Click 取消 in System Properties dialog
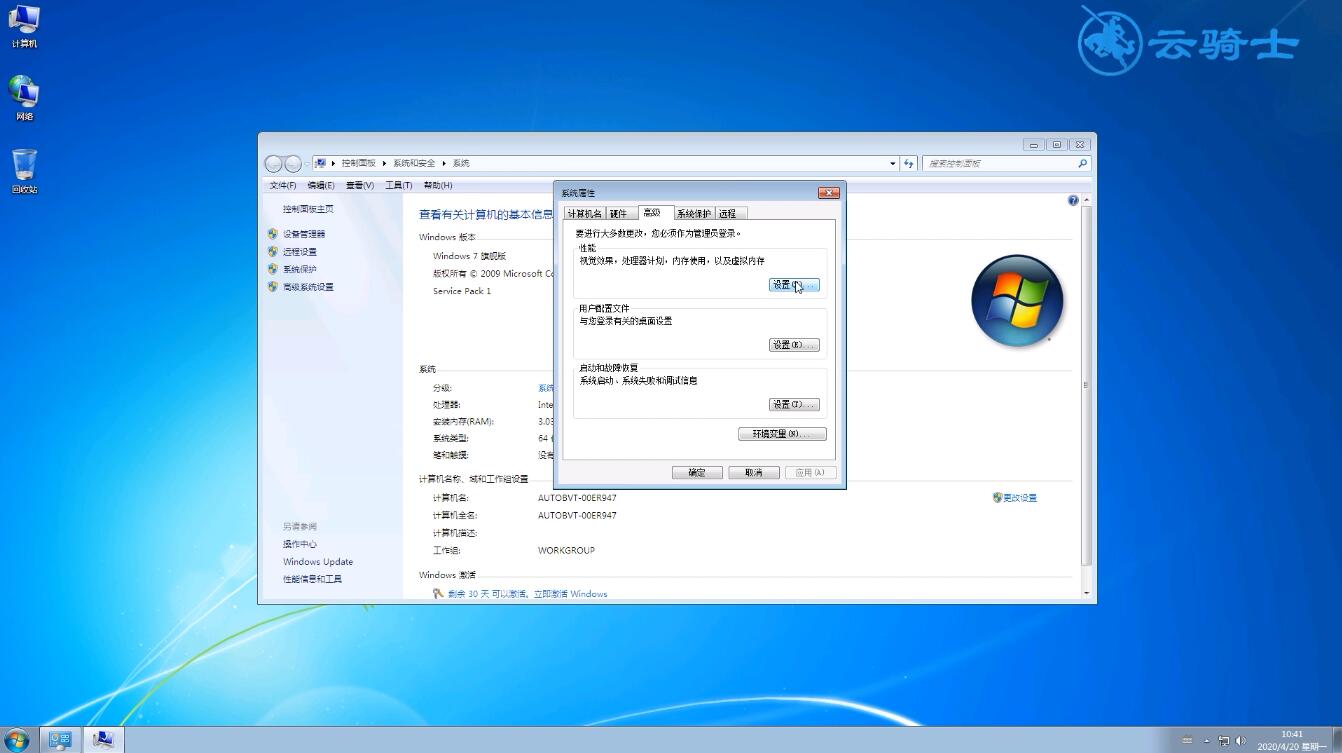Image resolution: width=1342 pixels, height=753 pixels. [754, 473]
